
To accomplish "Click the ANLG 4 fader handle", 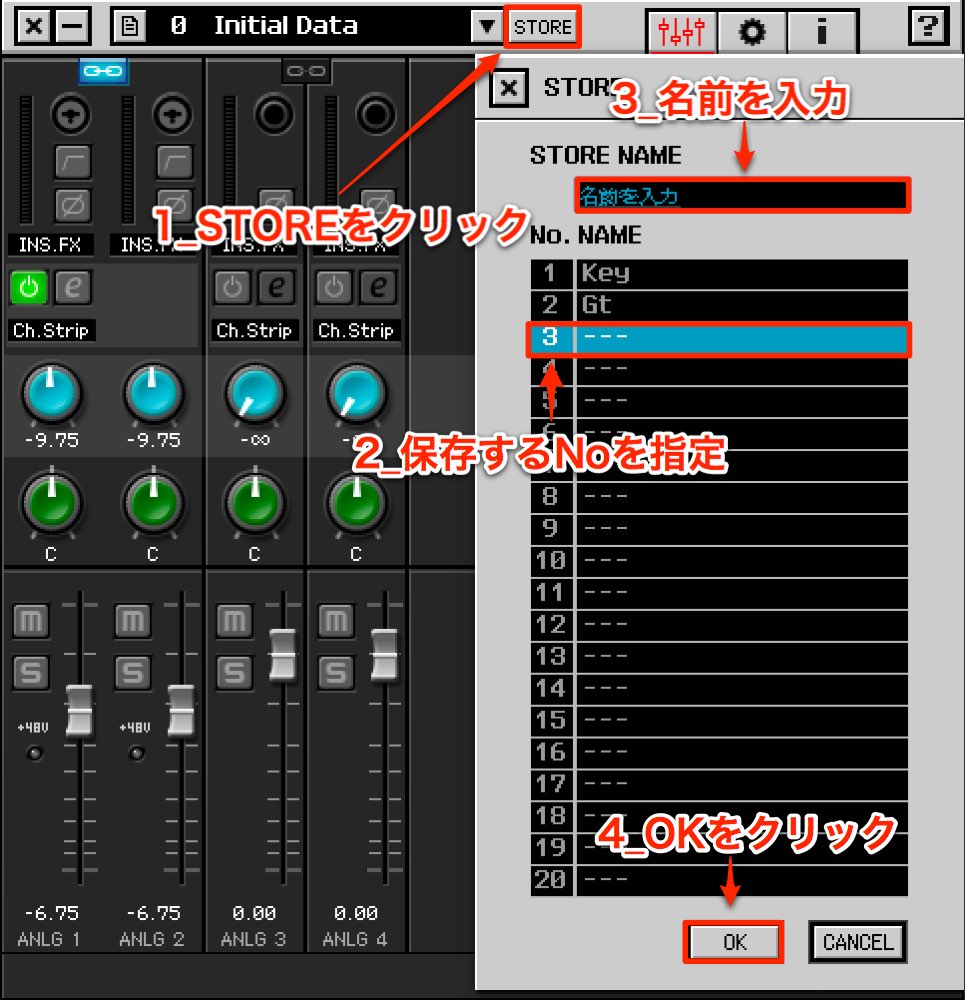I will click(384, 654).
